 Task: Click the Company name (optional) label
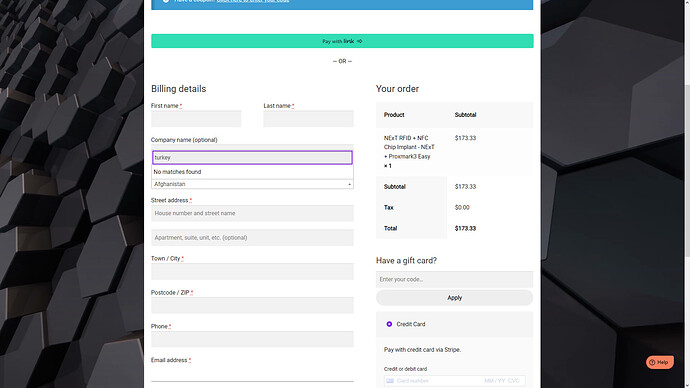(x=184, y=140)
